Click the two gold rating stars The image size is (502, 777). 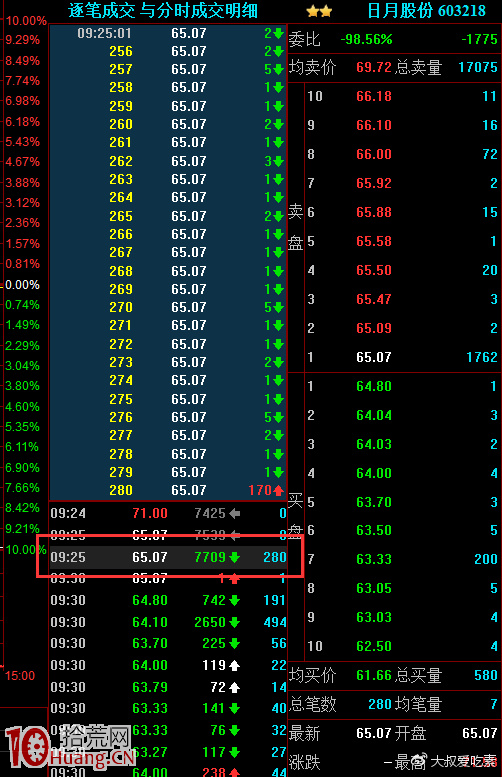(319, 11)
